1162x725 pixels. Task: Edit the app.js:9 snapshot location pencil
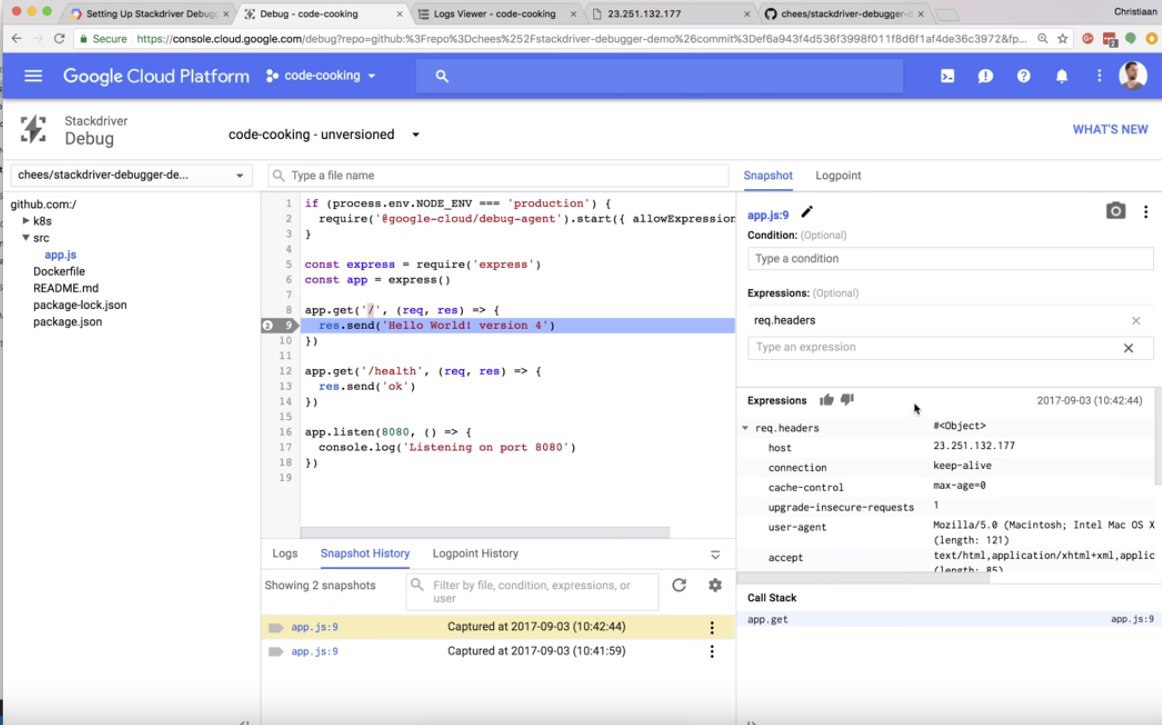coord(807,212)
